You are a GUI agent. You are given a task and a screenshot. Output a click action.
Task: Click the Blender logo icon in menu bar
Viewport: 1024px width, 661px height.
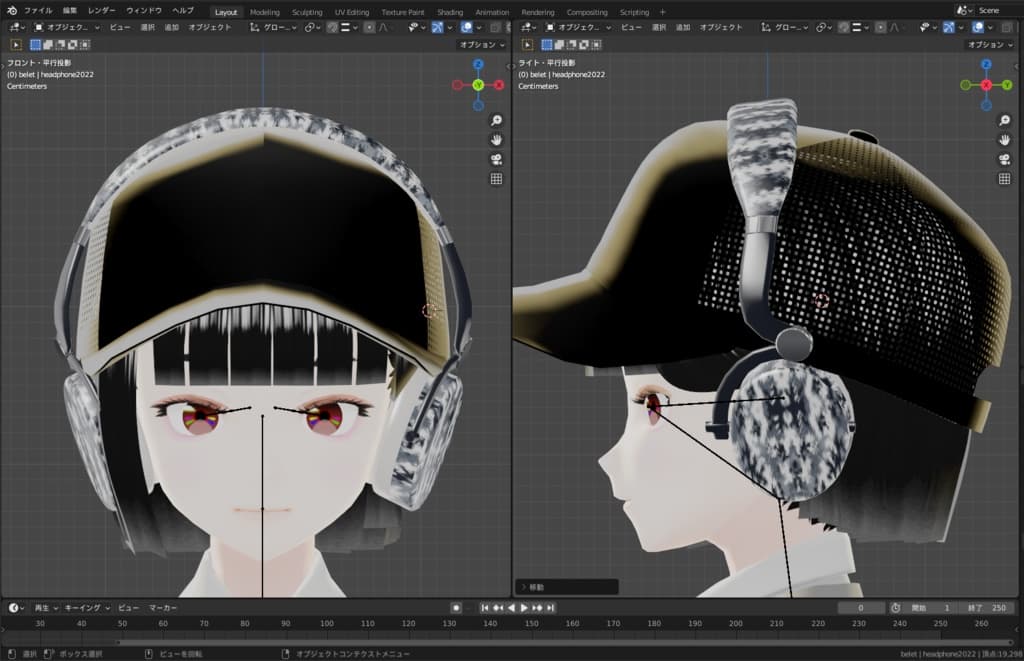click(x=10, y=11)
